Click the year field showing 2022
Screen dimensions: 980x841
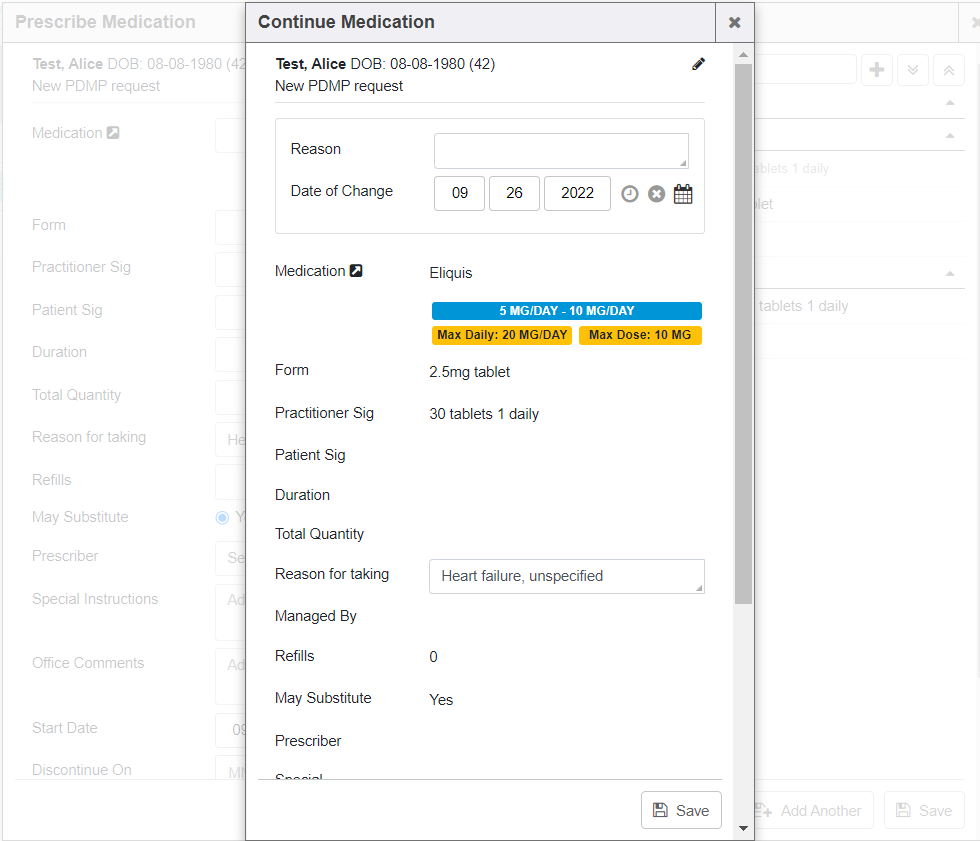pyautogui.click(x=577, y=194)
